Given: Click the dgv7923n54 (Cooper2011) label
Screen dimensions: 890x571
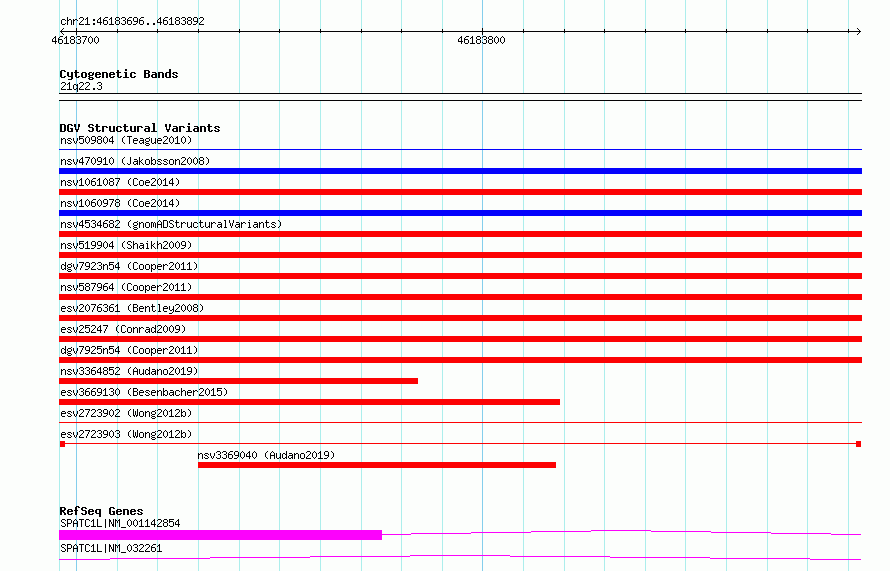Looking at the screenshot, I should [x=129, y=266].
